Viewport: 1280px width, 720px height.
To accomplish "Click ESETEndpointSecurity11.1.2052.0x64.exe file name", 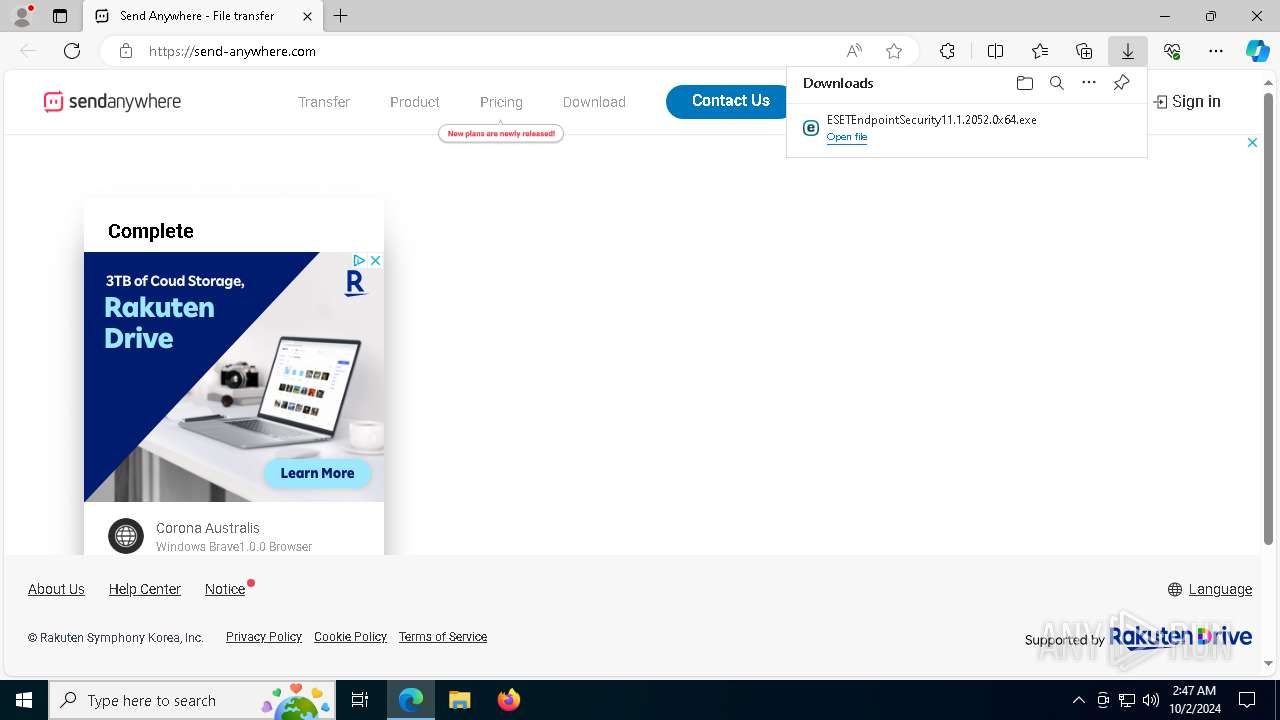I will pyautogui.click(x=931, y=119).
